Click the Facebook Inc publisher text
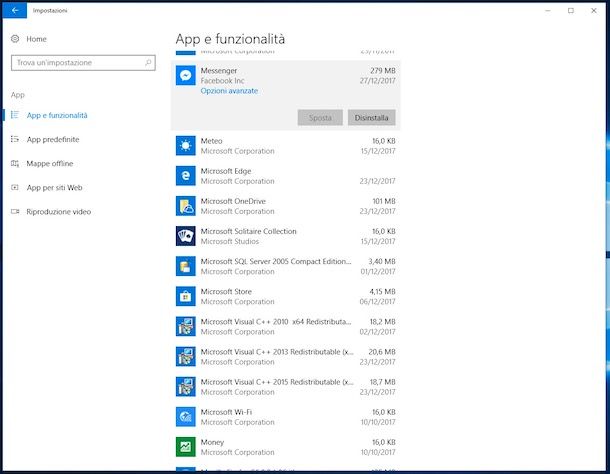 click(x=222, y=81)
